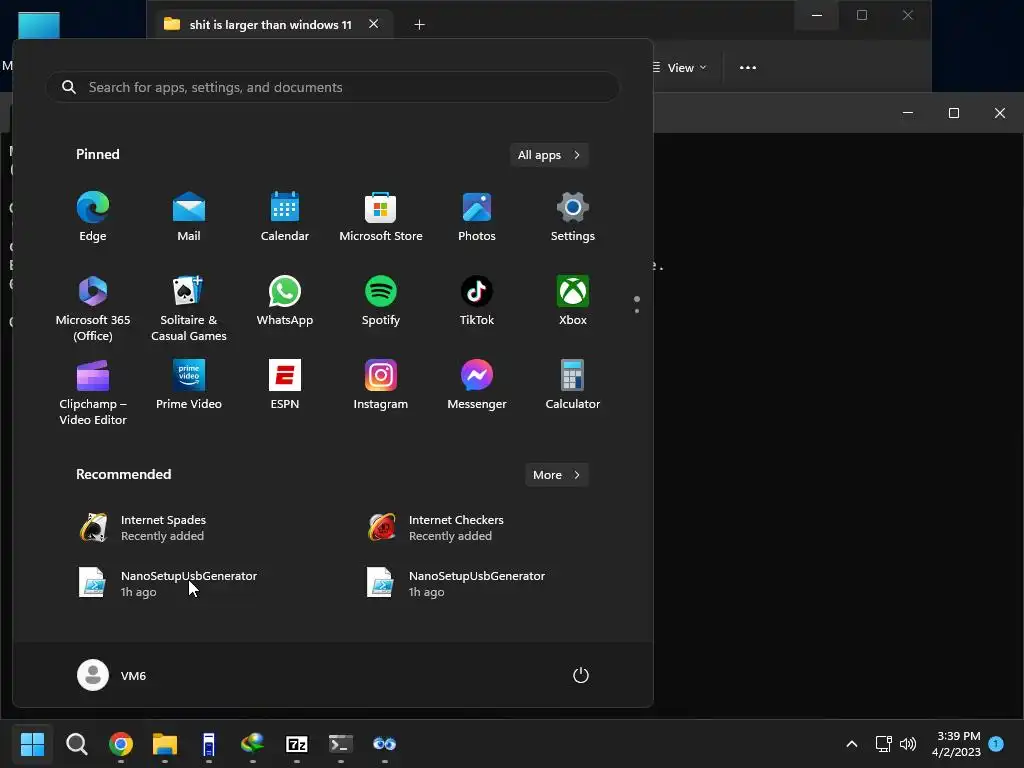Open the right NanoSetupUsbGenerator file
This screenshot has height=768, width=1024.
pos(455,583)
